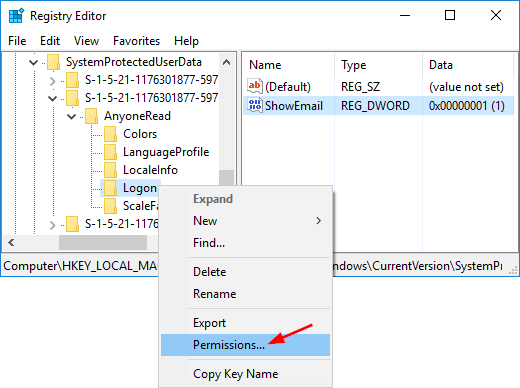Choose Permissions... from the context menu
This screenshot has height=388, width=520.
coord(245,345)
